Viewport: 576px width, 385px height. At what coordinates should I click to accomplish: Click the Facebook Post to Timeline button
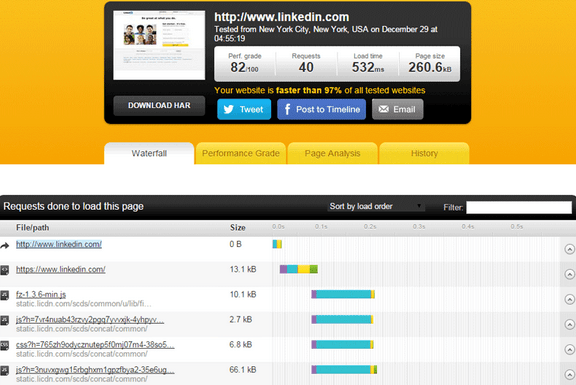tap(321, 109)
